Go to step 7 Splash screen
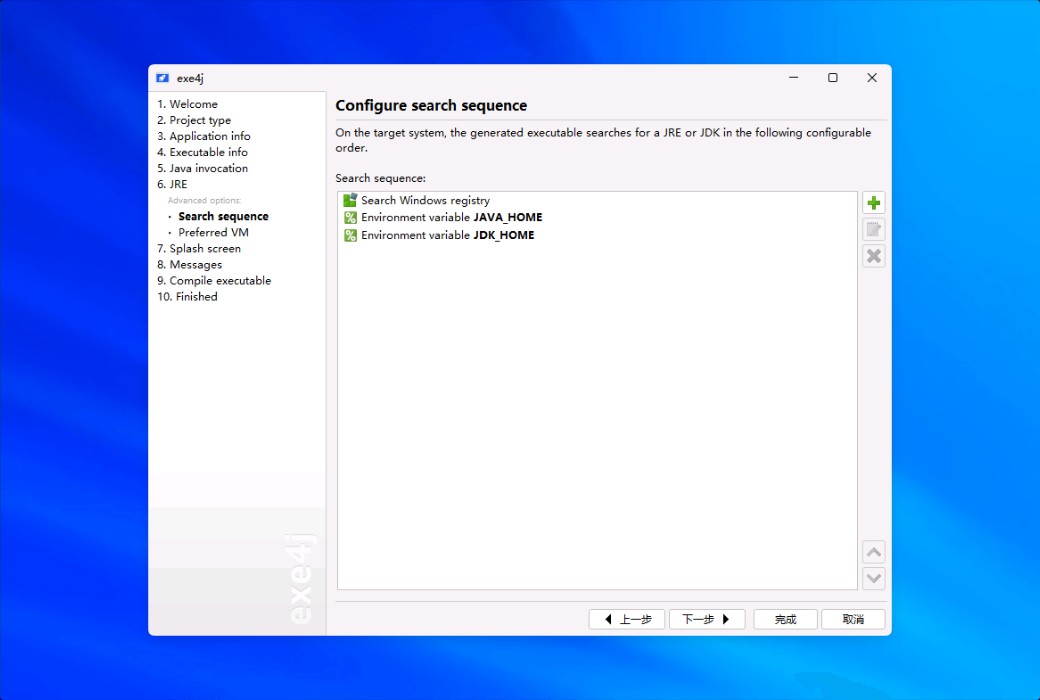This screenshot has width=1040, height=700. coord(199,248)
